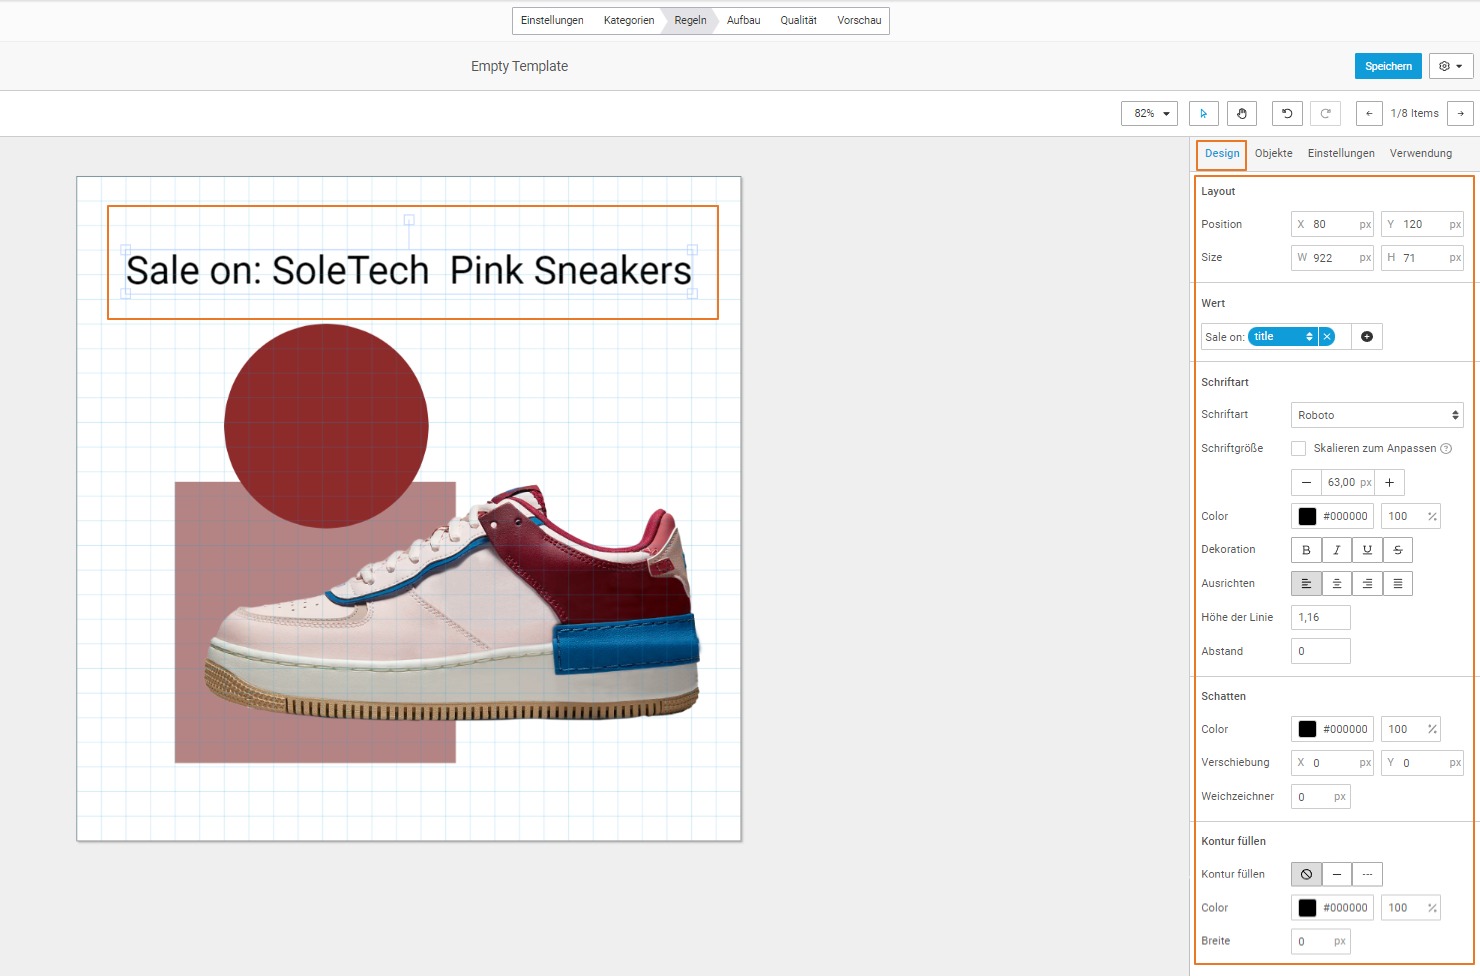Edit the Abstand field
1480x976 pixels.
[x=1321, y=651]
